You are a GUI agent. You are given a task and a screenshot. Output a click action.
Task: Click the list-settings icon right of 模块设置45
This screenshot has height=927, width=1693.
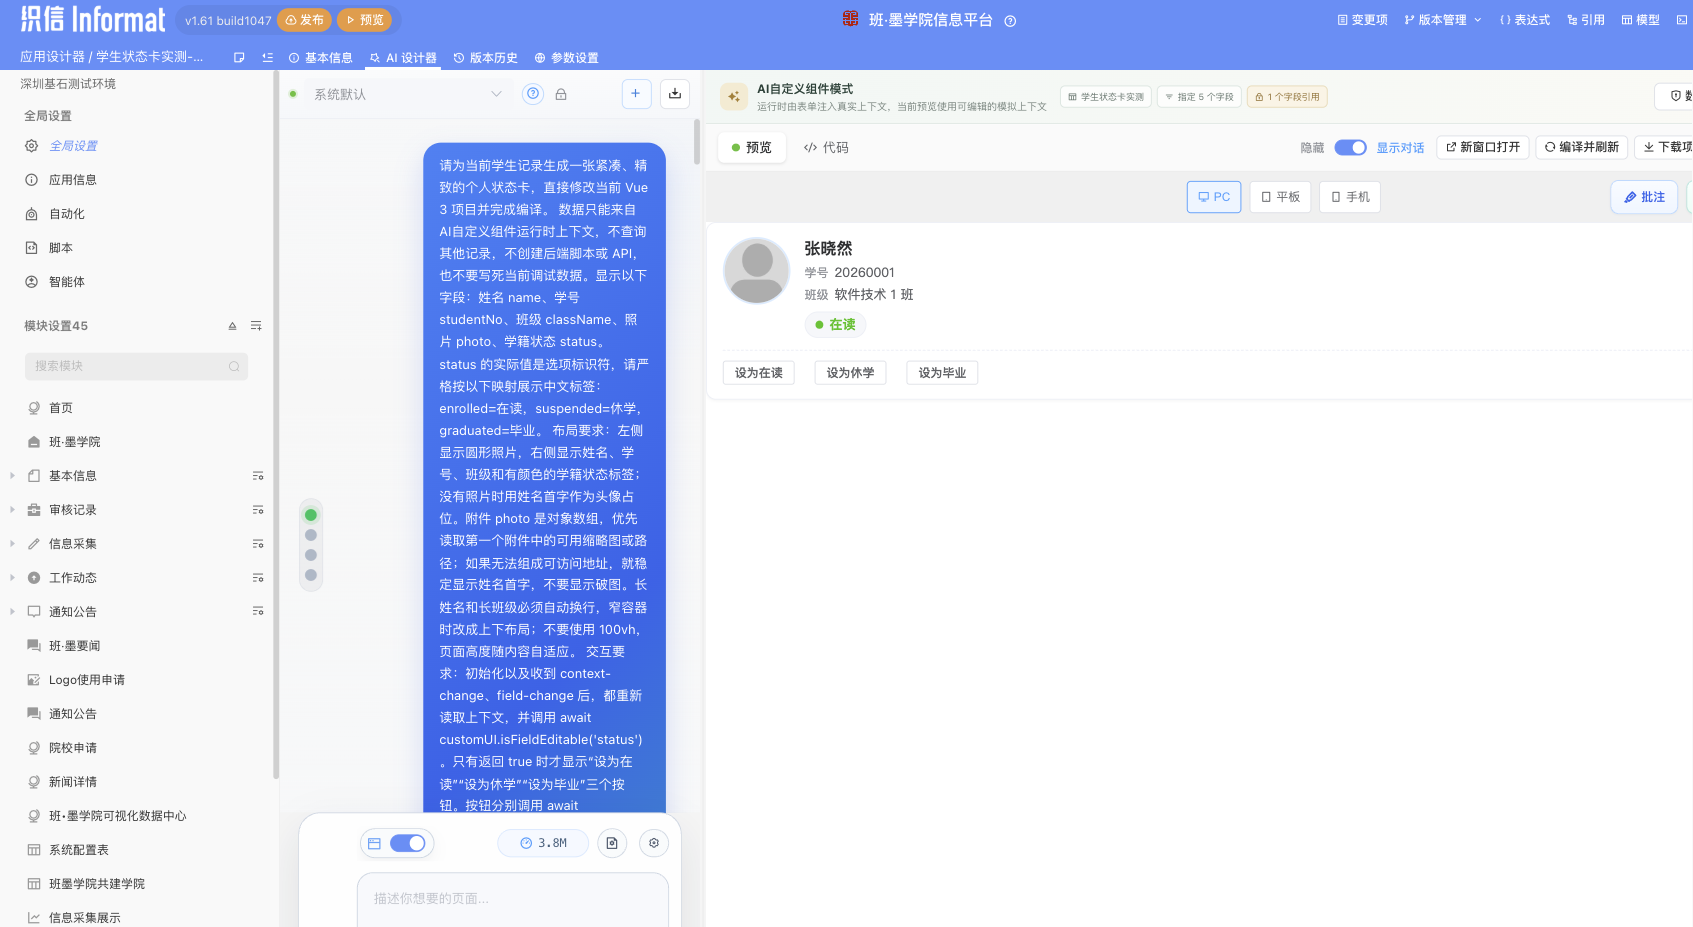pos(256,326)
